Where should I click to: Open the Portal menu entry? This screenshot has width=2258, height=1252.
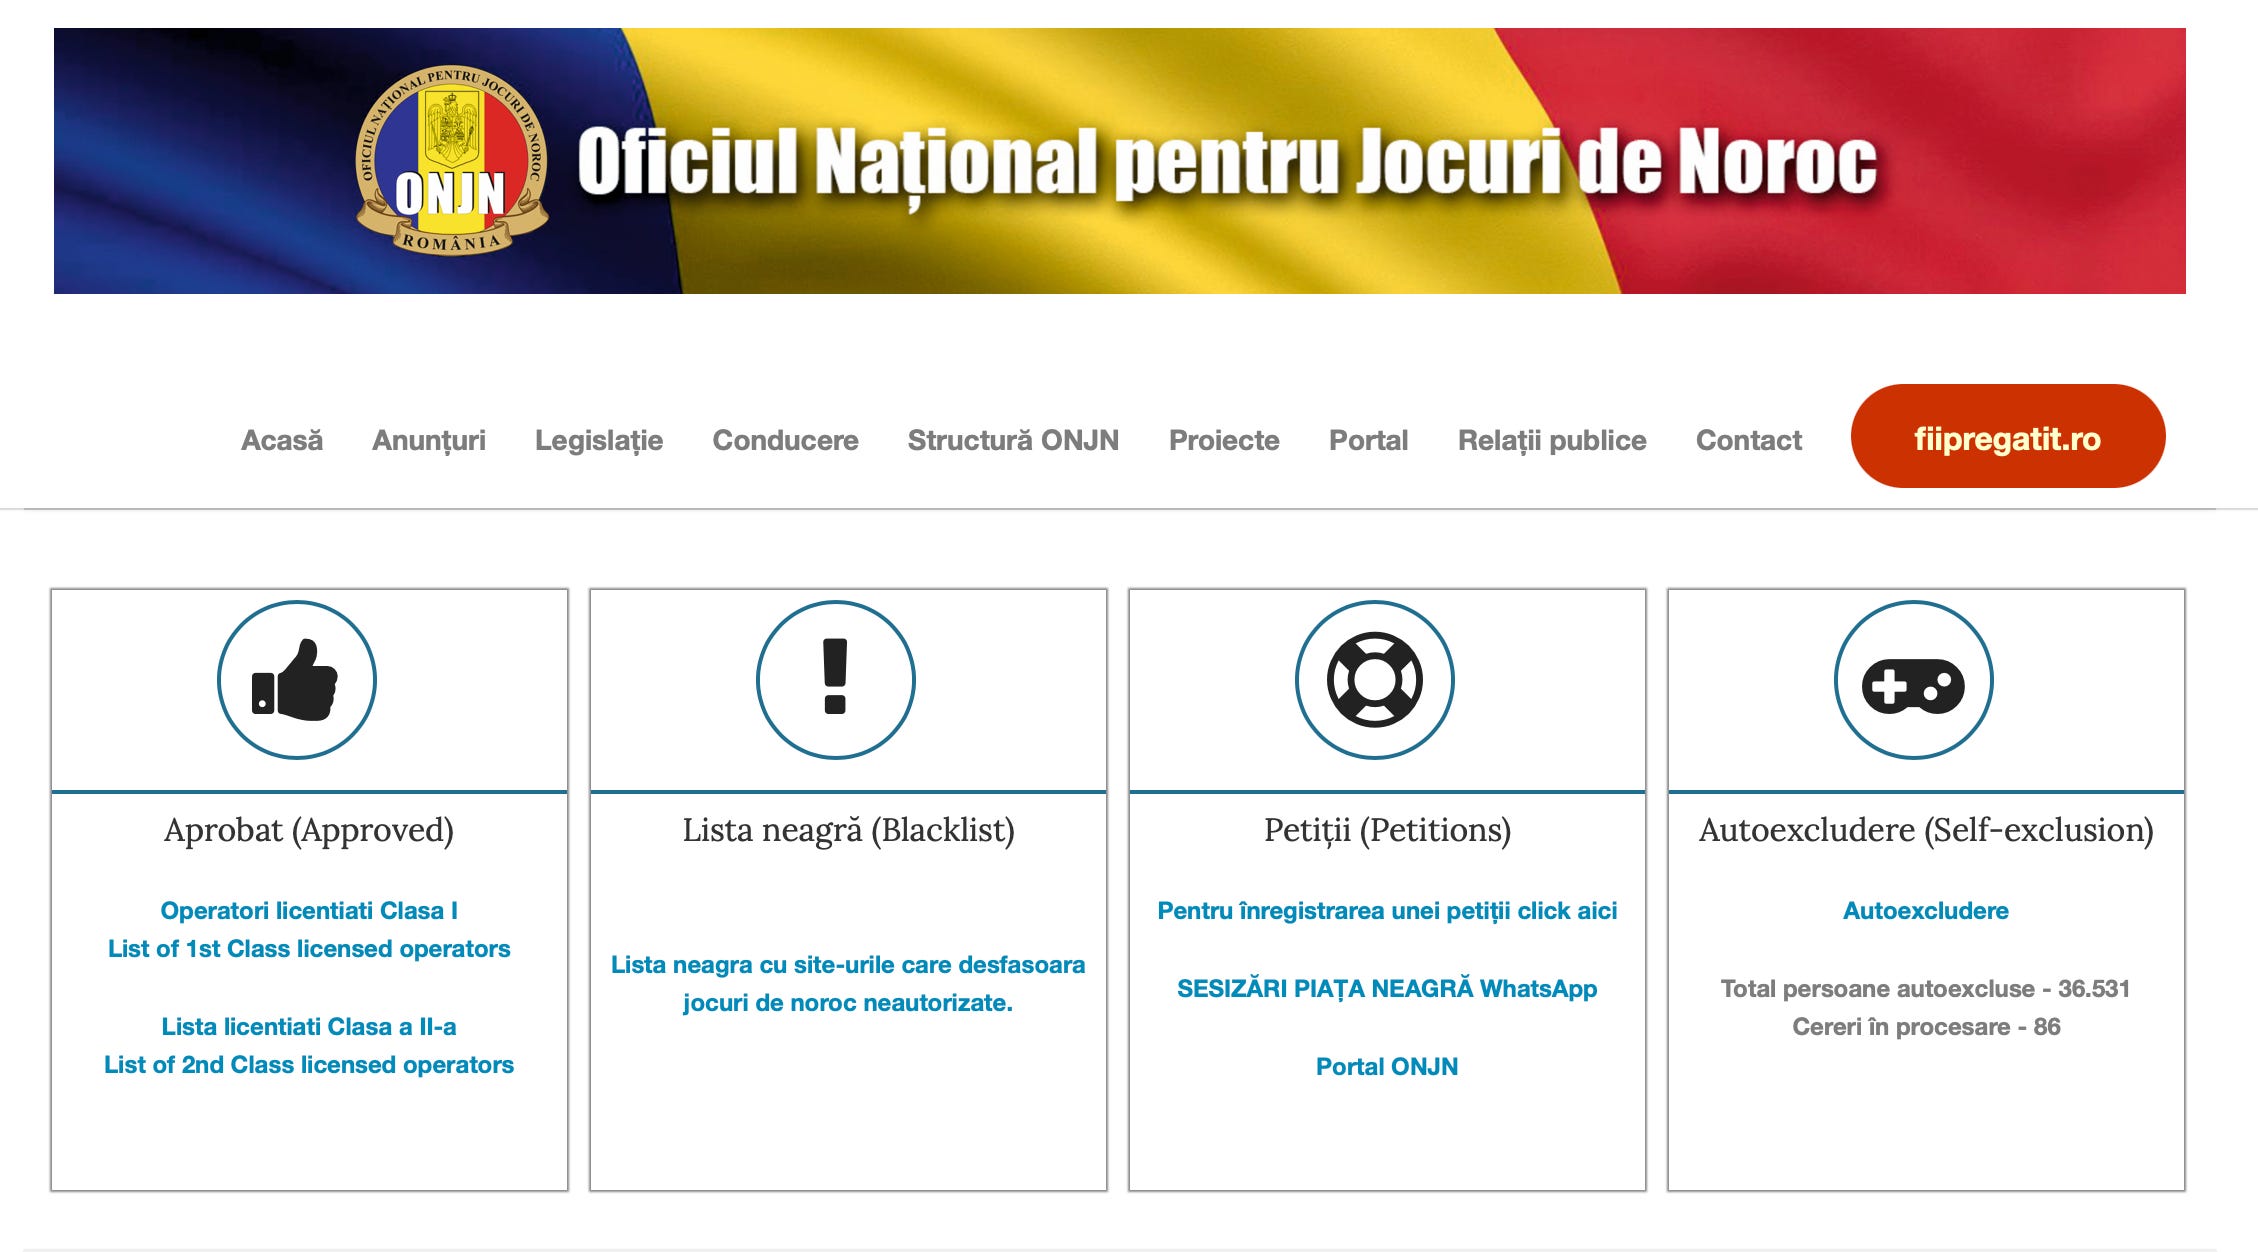pos(1368,440)
